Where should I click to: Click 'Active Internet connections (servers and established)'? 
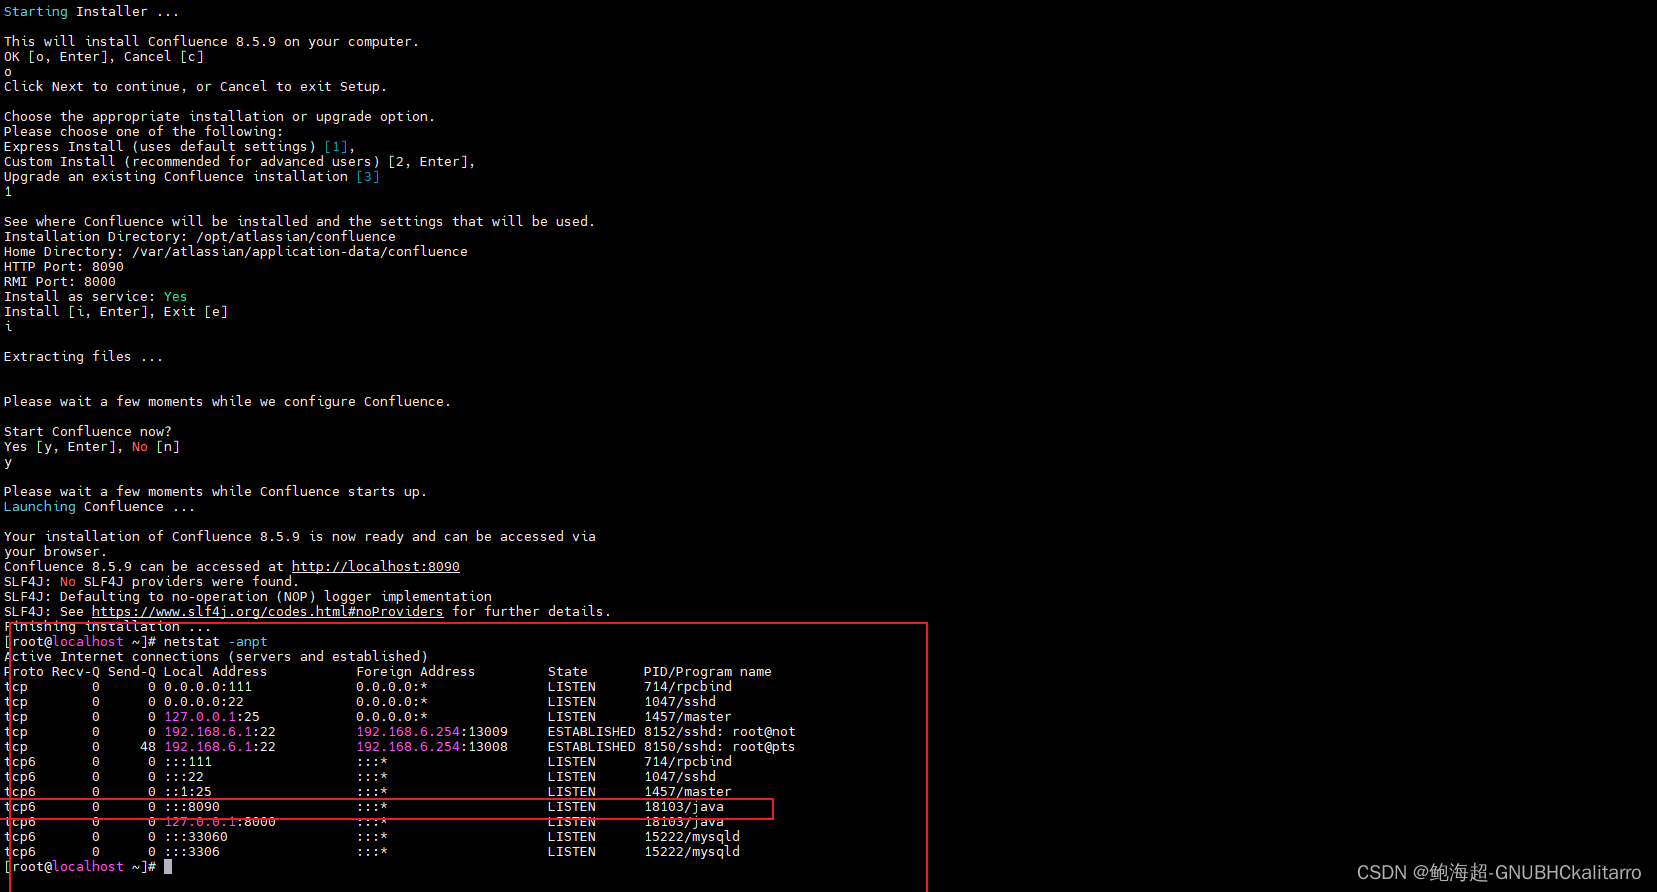click(x=216, y=656)
